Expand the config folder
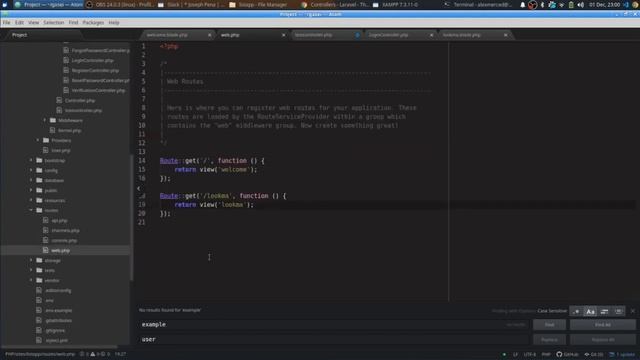Viewport: 640px width, 360px height. pos(31,170)
